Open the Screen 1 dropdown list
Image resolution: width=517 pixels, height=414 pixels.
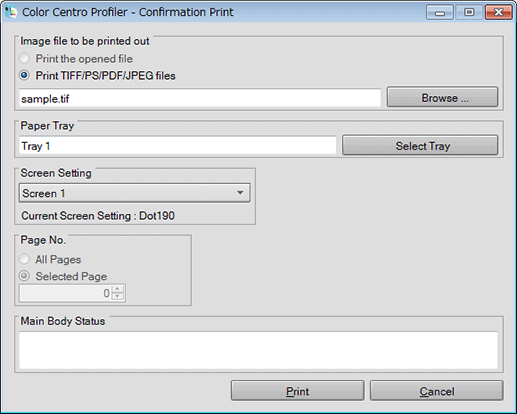(x=134, y=193)
